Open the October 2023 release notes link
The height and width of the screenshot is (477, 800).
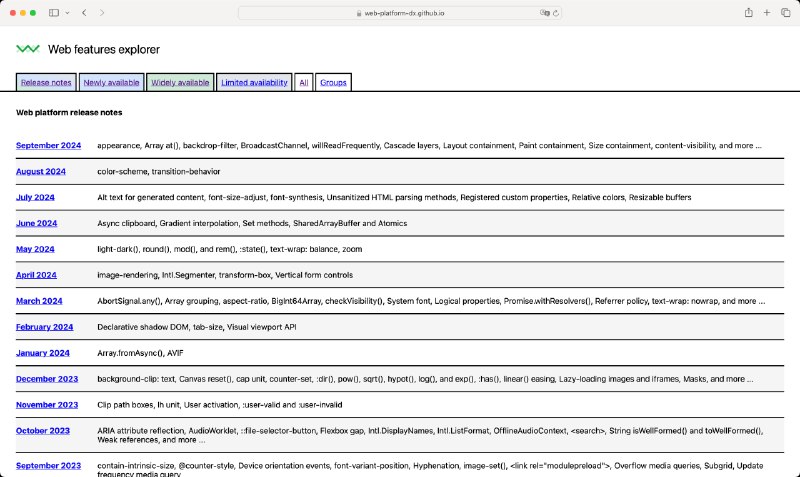(x=43, y=431)
